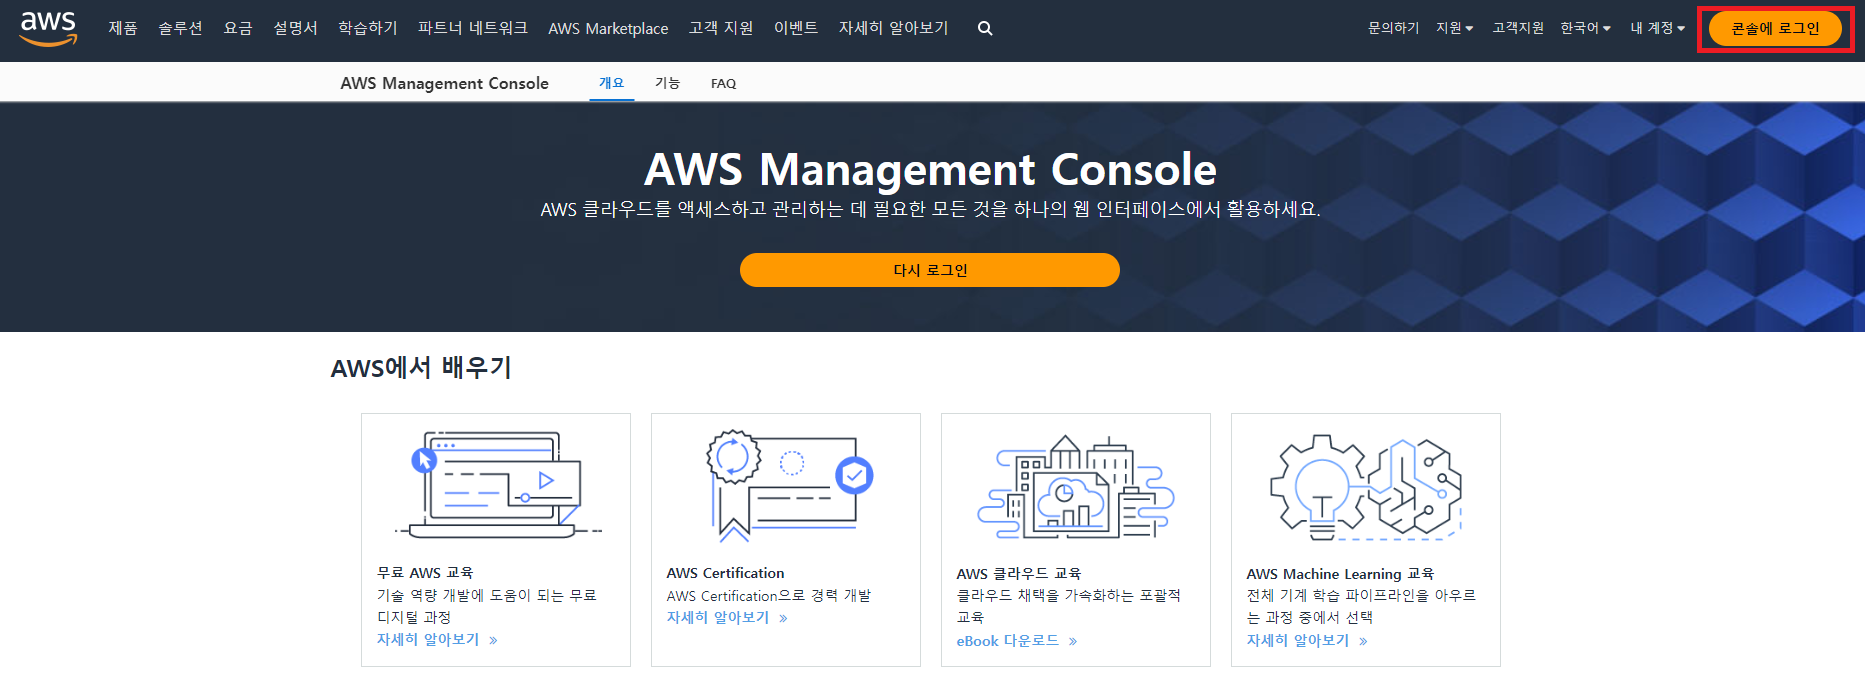1865x690 pixels.
Task: Expand the 한국어 language dropdown
Action: click(1585, 28)
